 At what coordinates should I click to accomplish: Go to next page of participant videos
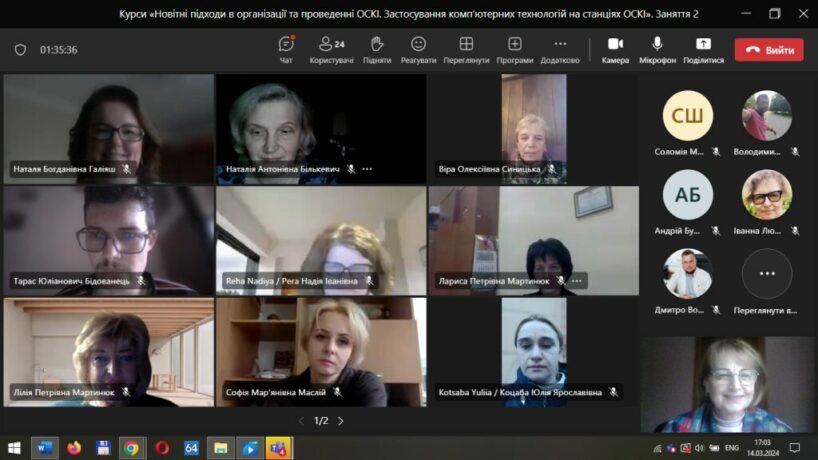coord(340,421)
